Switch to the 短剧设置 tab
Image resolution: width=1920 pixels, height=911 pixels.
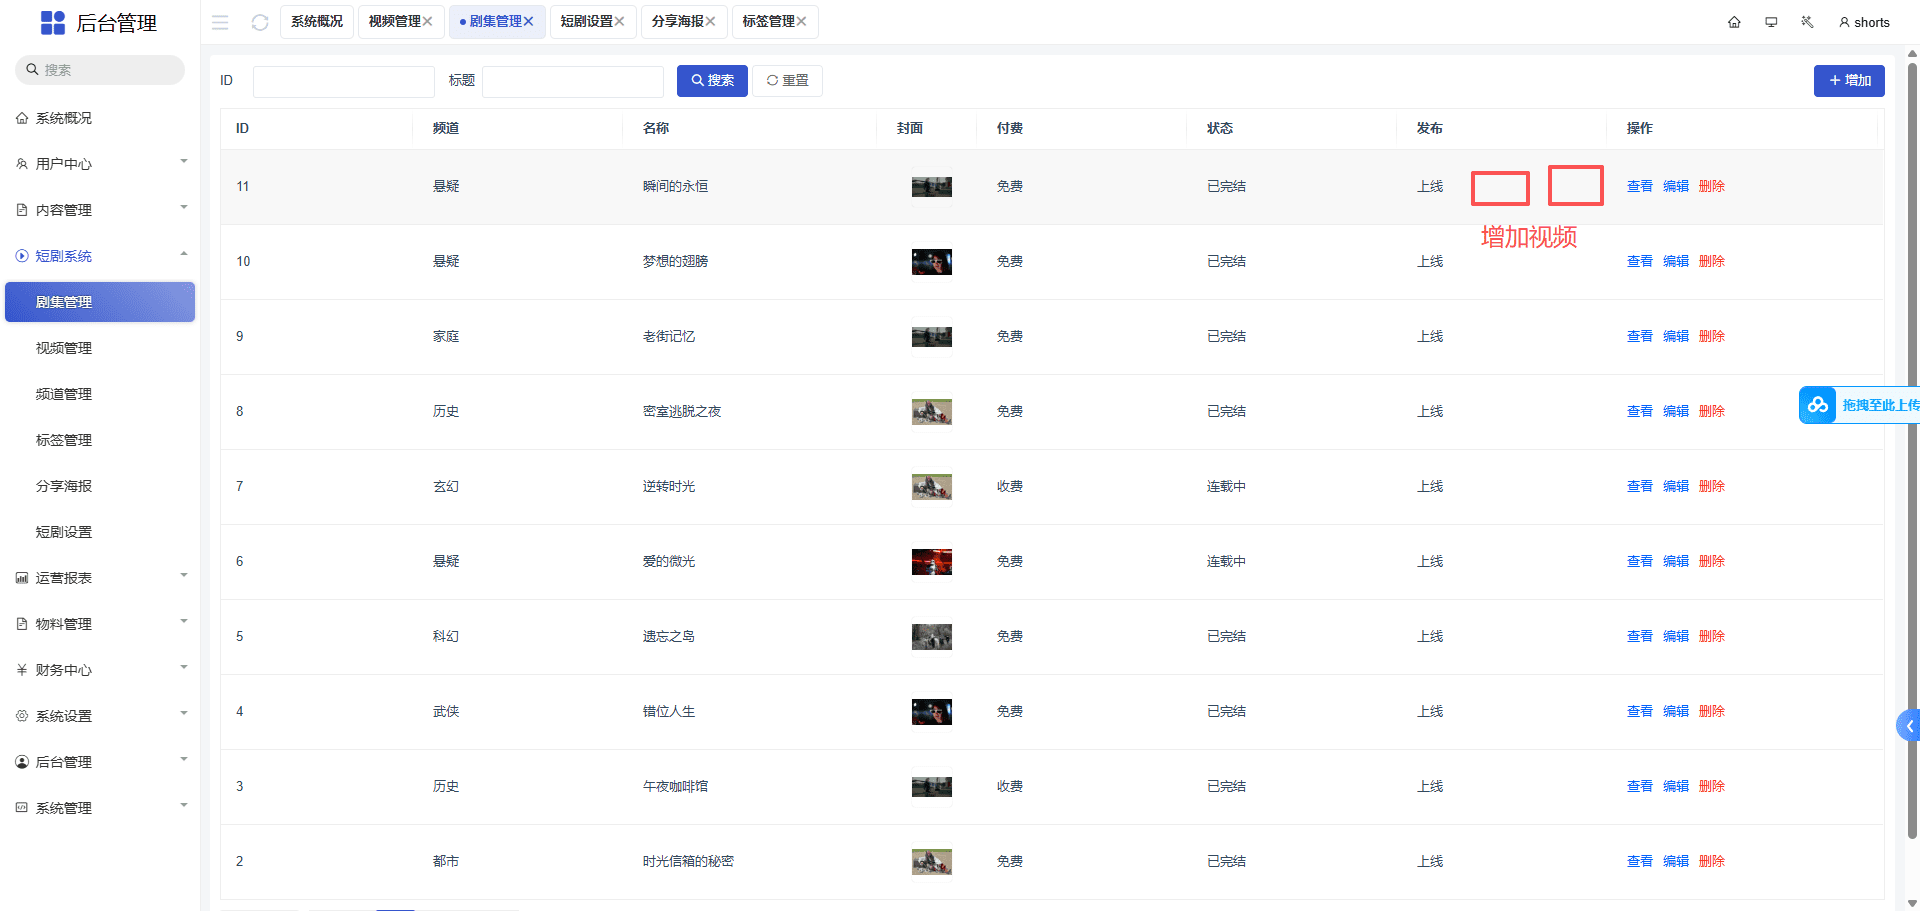click(586, 21)
